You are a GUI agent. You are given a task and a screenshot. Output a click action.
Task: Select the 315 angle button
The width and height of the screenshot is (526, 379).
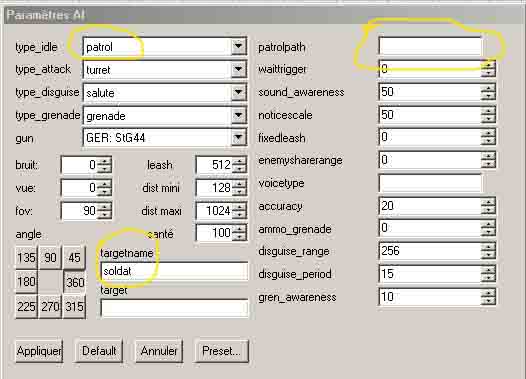tap(74, 306)
